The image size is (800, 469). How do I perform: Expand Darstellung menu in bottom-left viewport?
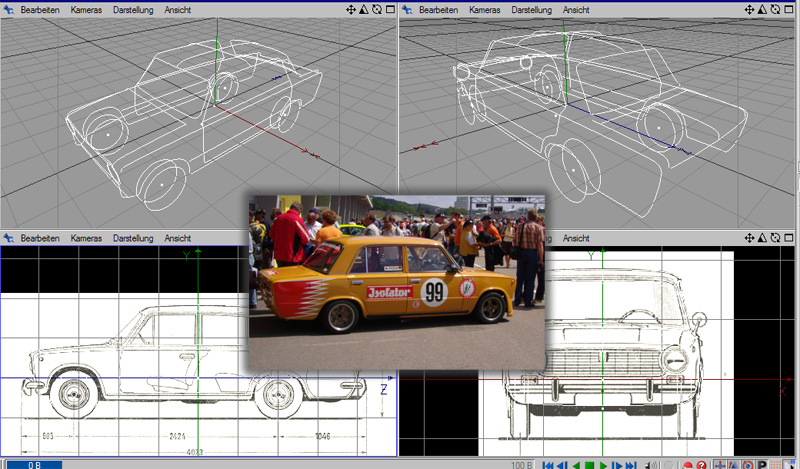click(x=133, y=239)
